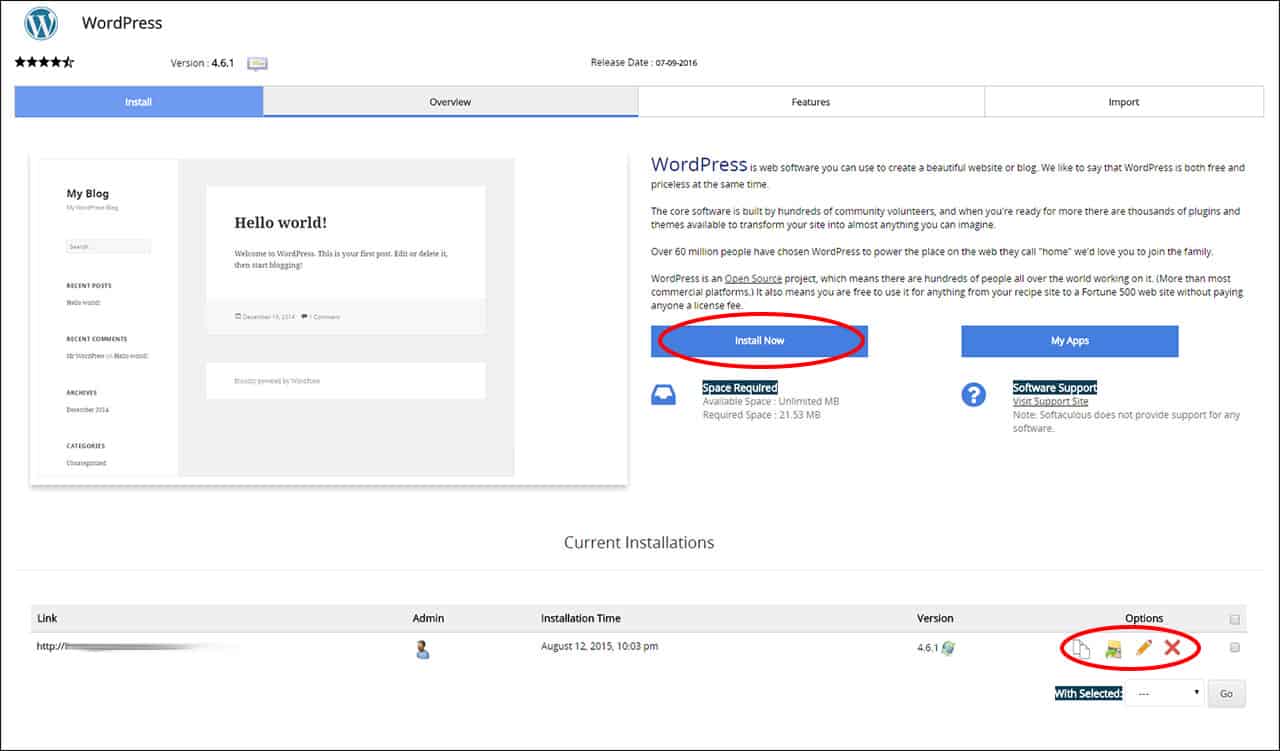This screenshot has width=1280, height=751.
Task: Click the Install Now button
Action: pos(759,341)
